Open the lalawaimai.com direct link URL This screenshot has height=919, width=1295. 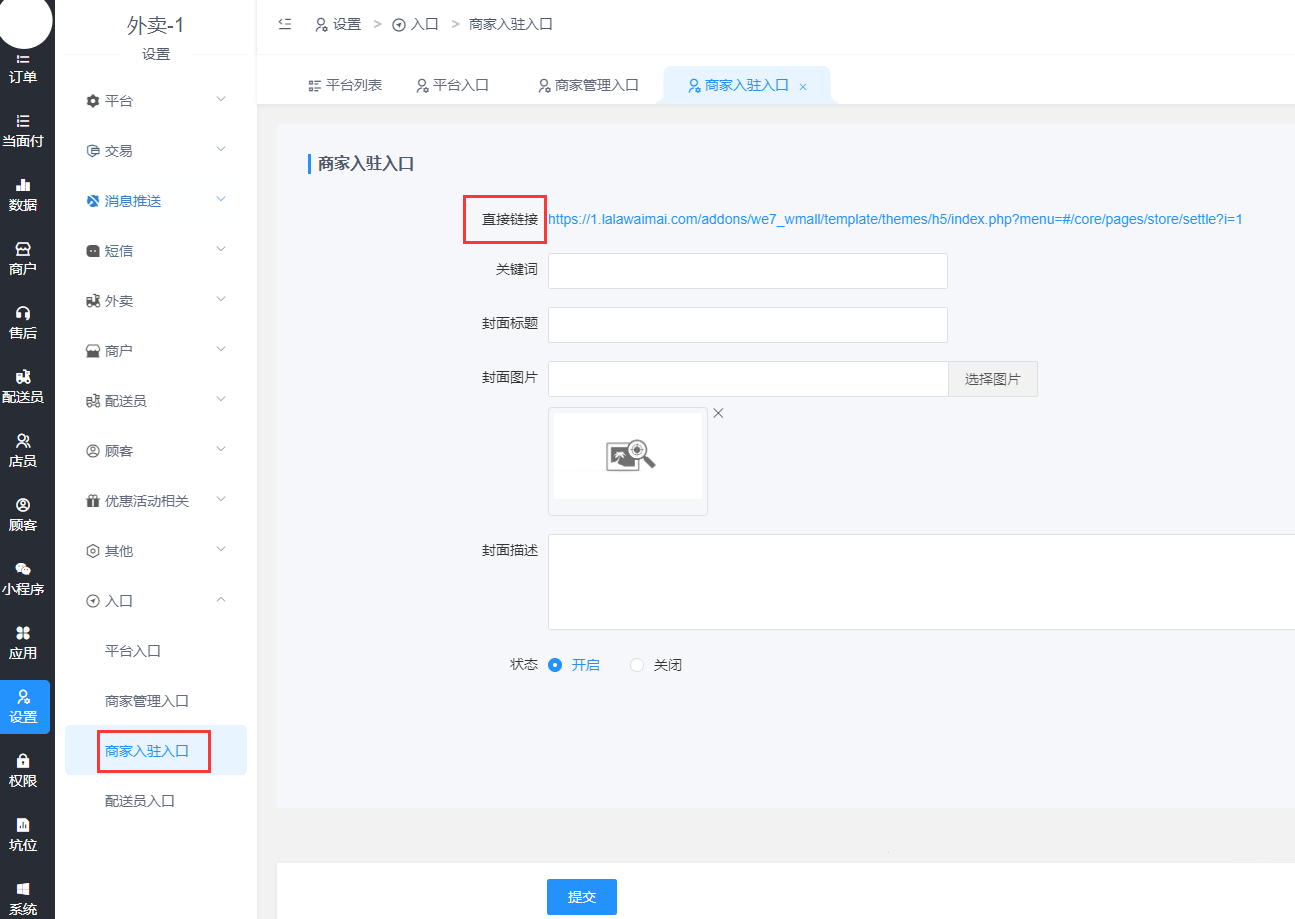click(x=895, y=219)
